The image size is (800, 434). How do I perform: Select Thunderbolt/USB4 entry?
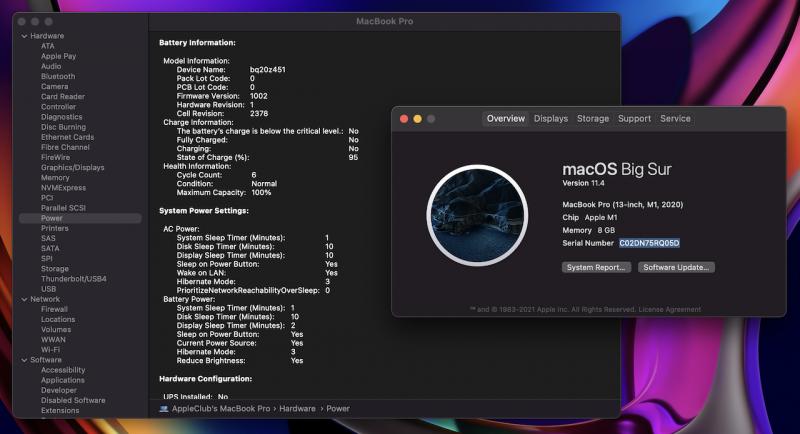click(73, 279)
